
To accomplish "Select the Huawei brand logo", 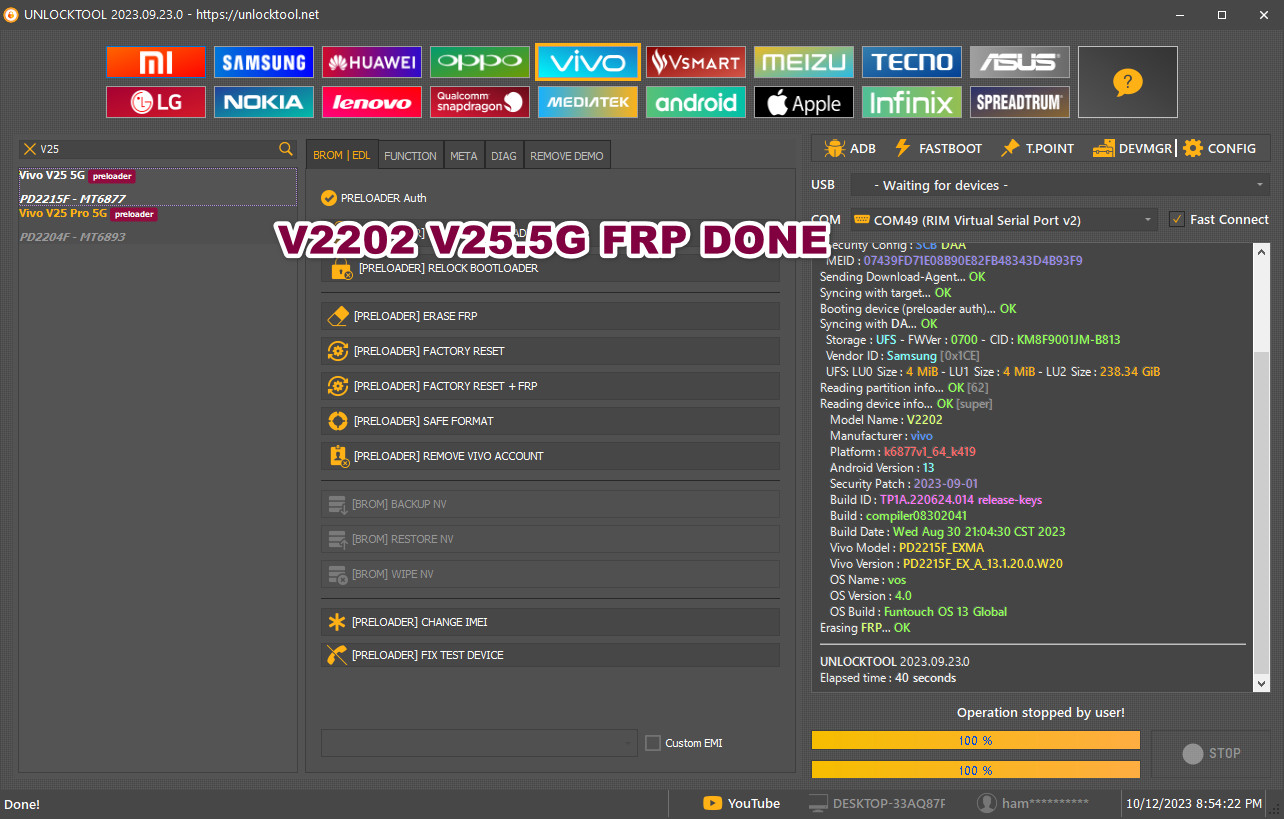I will 372,62.
